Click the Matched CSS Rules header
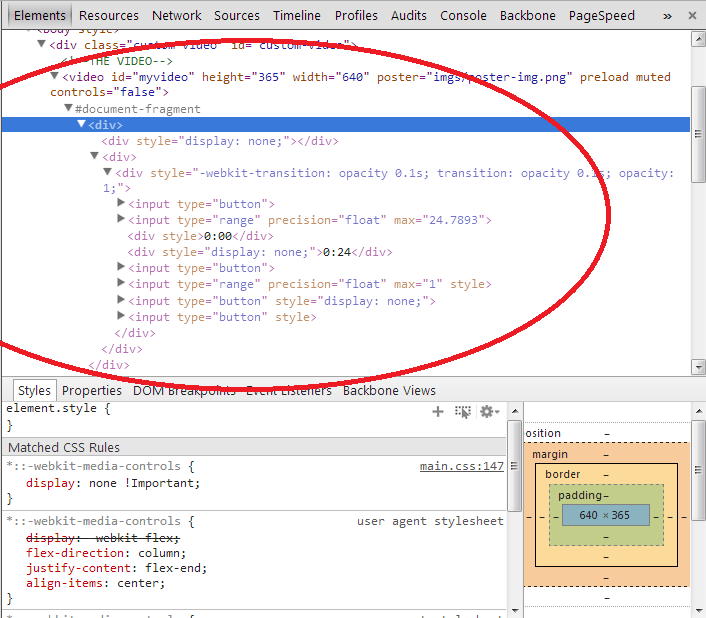 pyautogui.click(x=64, y=447)
